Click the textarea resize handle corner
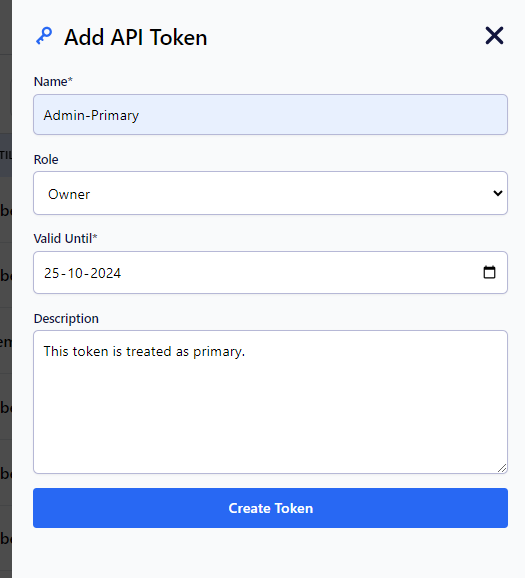The width and height of the screenshot is (525, 578). click(x=502, y=468)
